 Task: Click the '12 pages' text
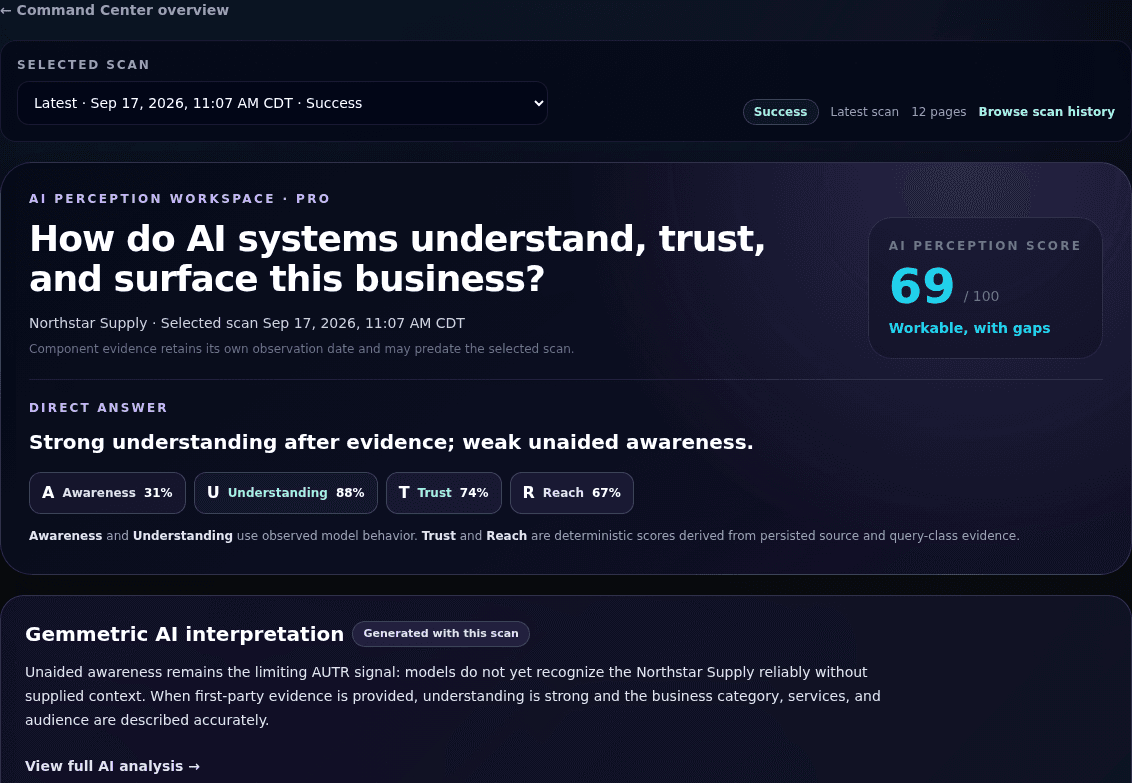(939, 112)
